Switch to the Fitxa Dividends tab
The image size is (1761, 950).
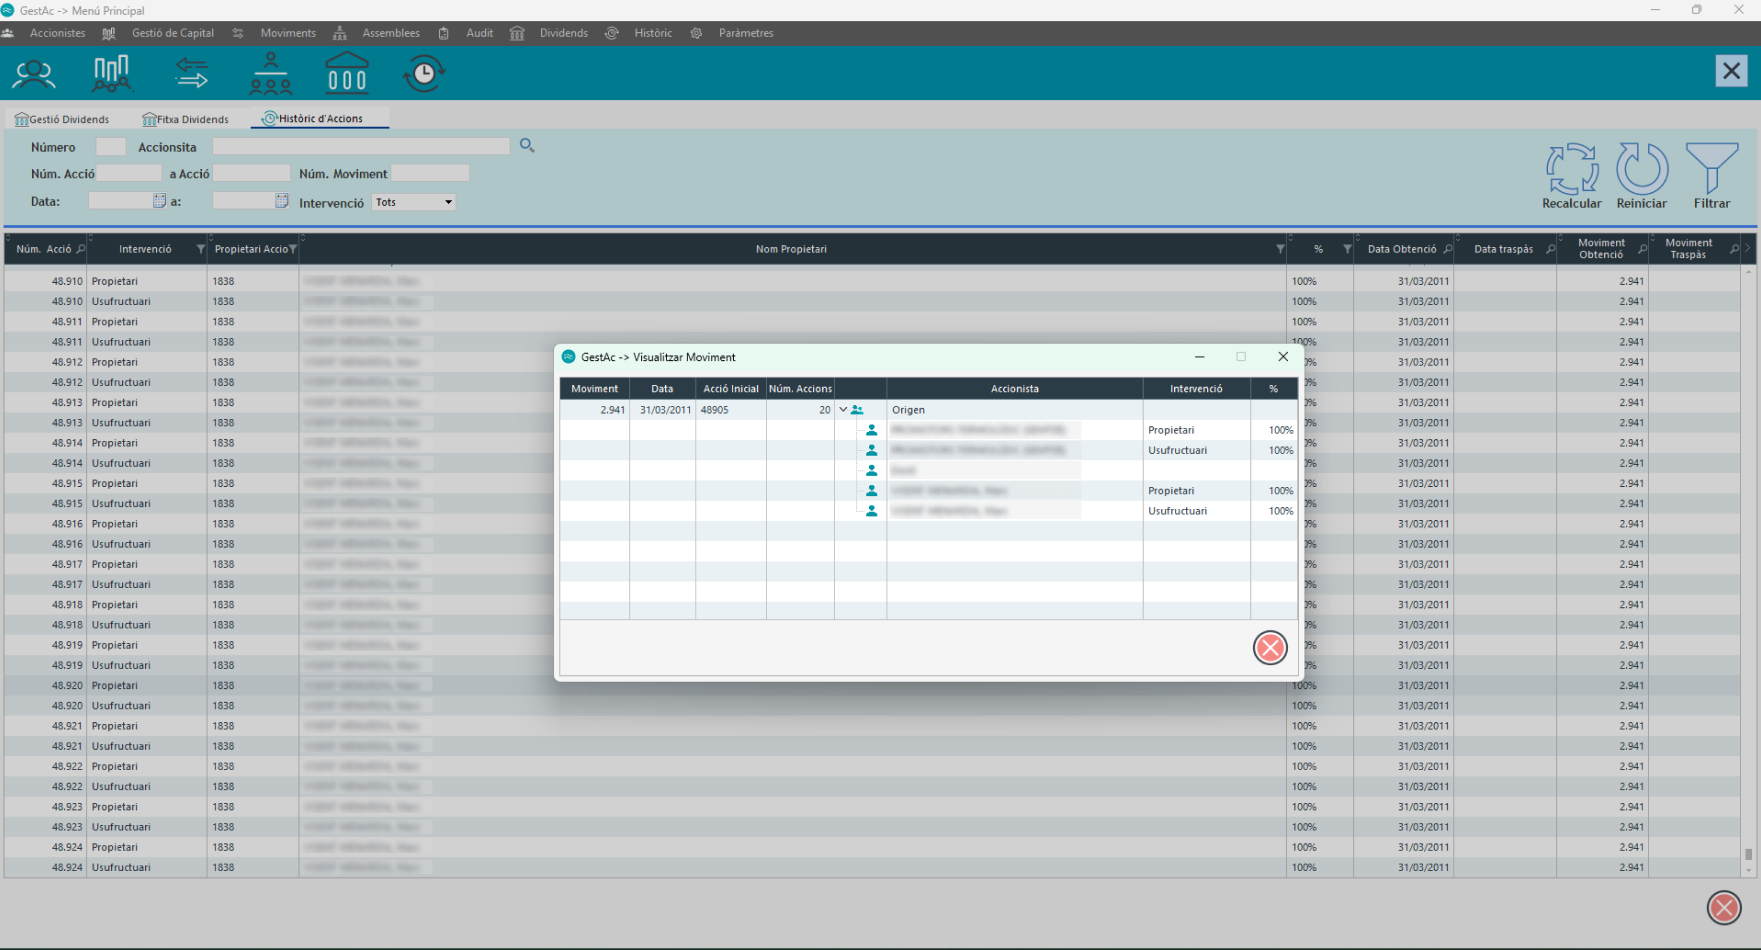[x=186, y=119]
